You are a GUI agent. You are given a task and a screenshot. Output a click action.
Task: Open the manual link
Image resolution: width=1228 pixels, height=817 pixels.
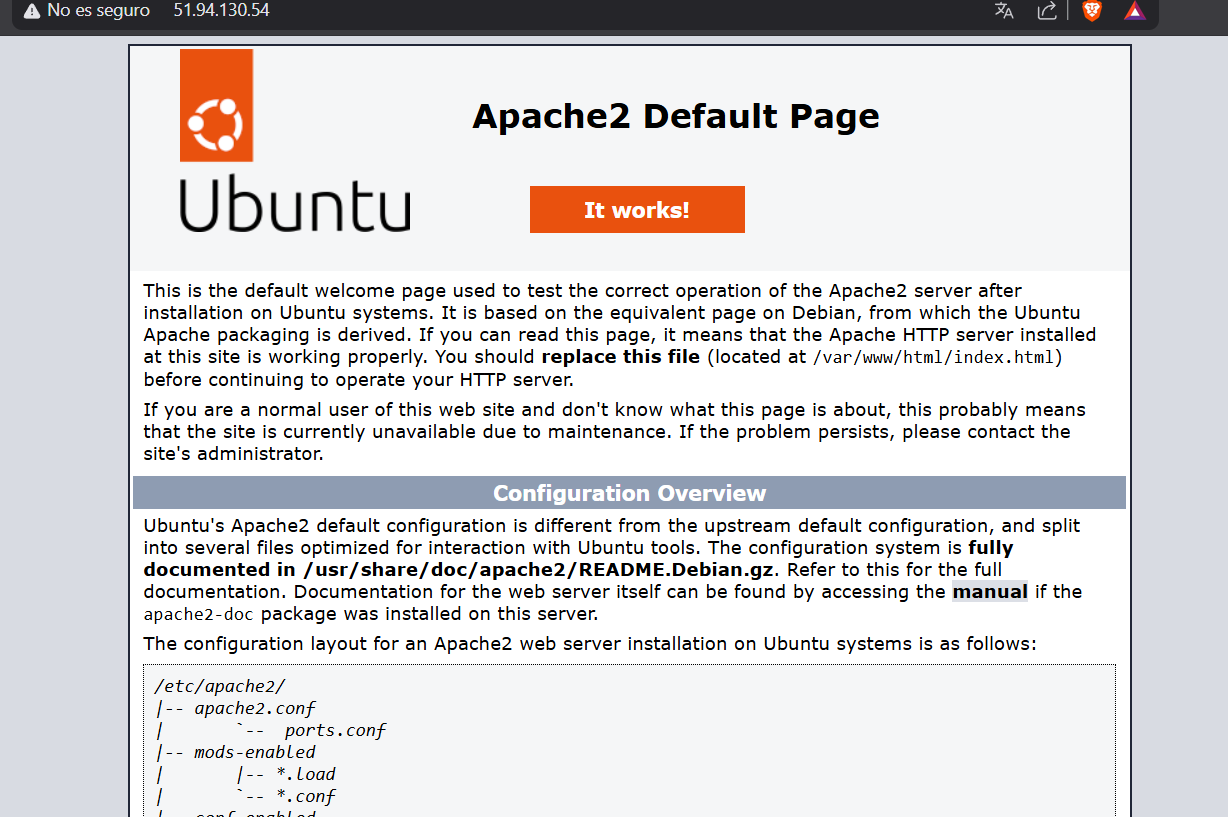click(x=989, y=591)
